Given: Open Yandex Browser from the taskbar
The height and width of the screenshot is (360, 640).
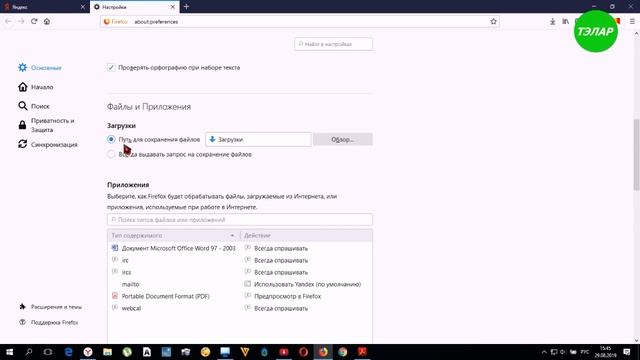Looking at the screenshot, I should pos(88,352).
